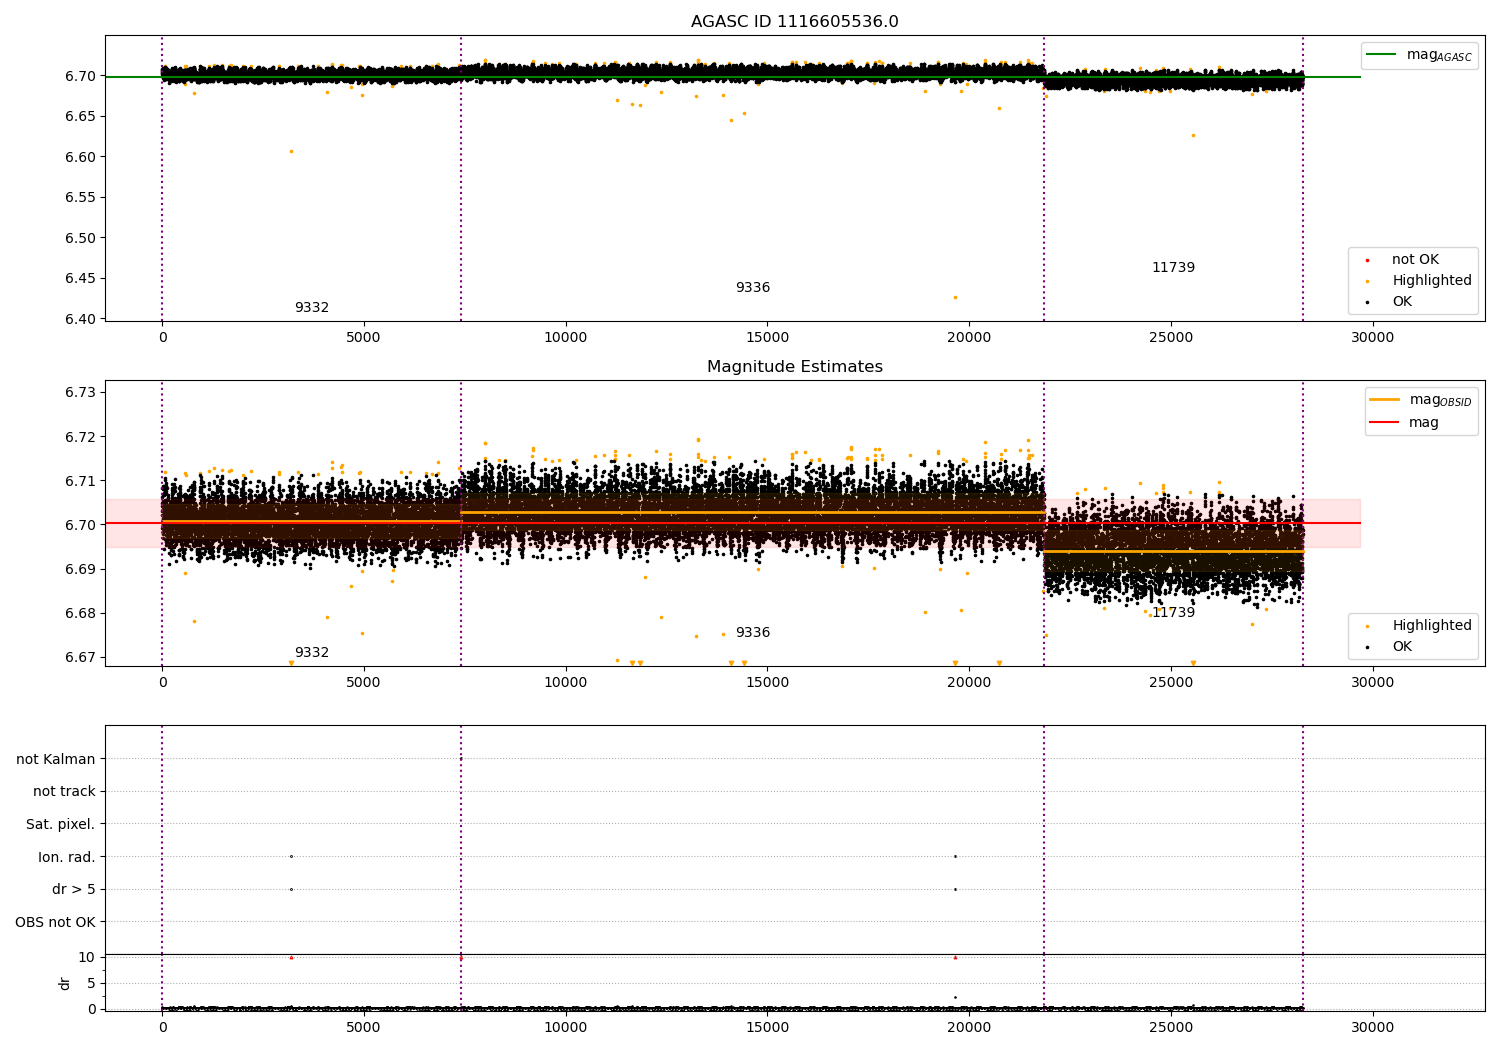1500x1050 pixels.
Task: Click the "30000" x-tick under top plot
Action: click(1372, 338)
